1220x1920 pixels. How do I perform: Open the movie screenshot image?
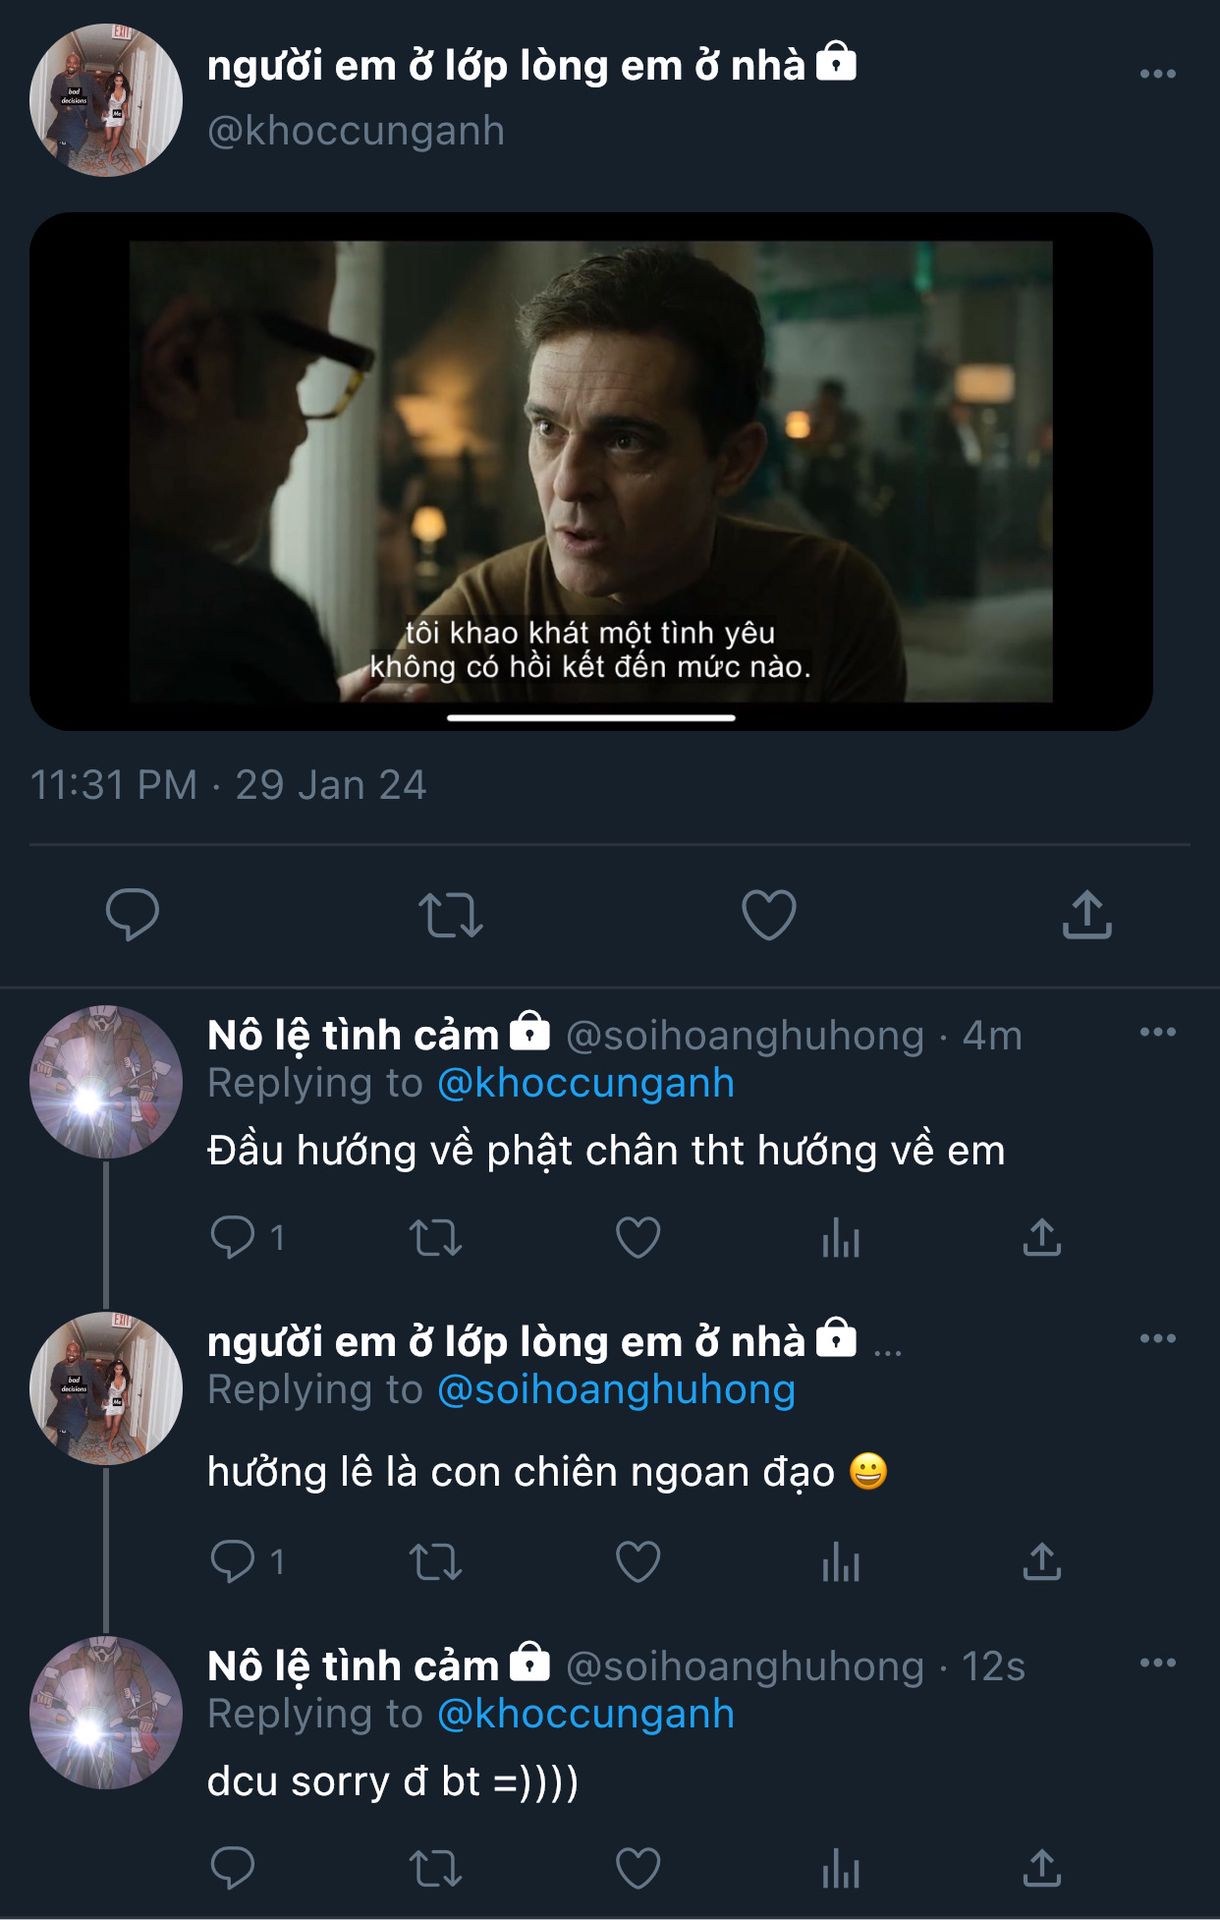click(x=590, y=471)
